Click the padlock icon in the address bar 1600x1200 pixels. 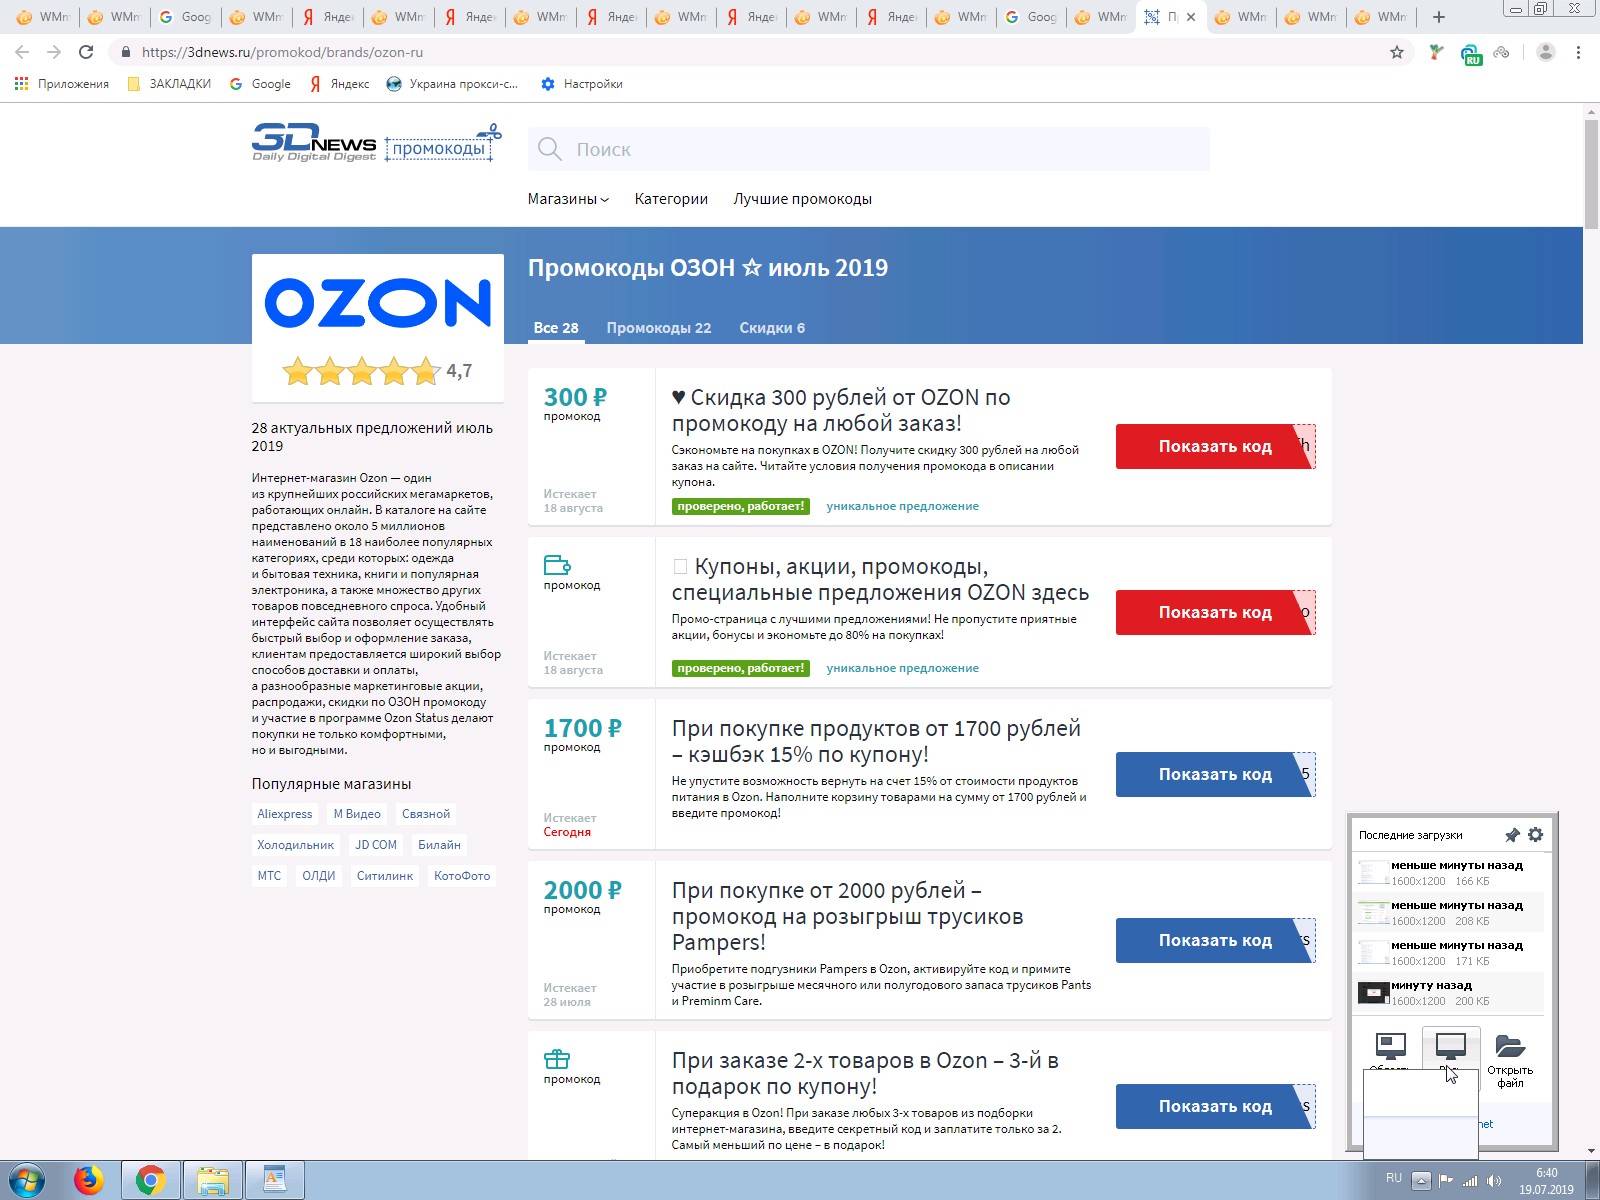(126, 52)
